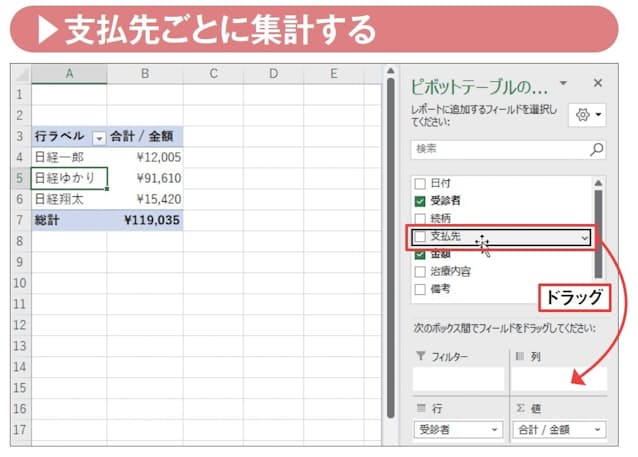
Task: Select the 総計 cell
Action: (x=69, y=220)
